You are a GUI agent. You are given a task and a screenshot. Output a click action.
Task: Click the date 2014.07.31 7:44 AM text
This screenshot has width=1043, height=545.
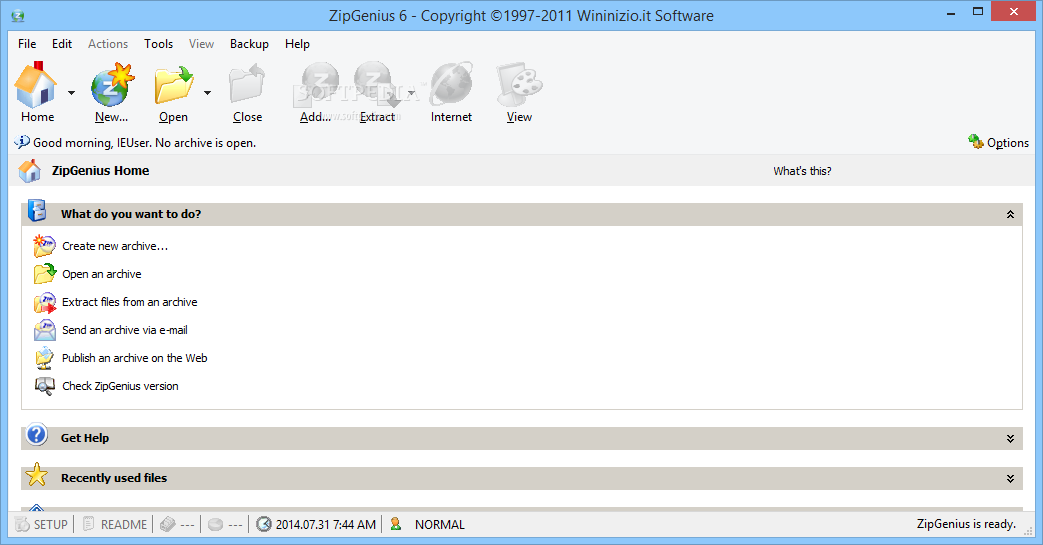coord(326,524)
